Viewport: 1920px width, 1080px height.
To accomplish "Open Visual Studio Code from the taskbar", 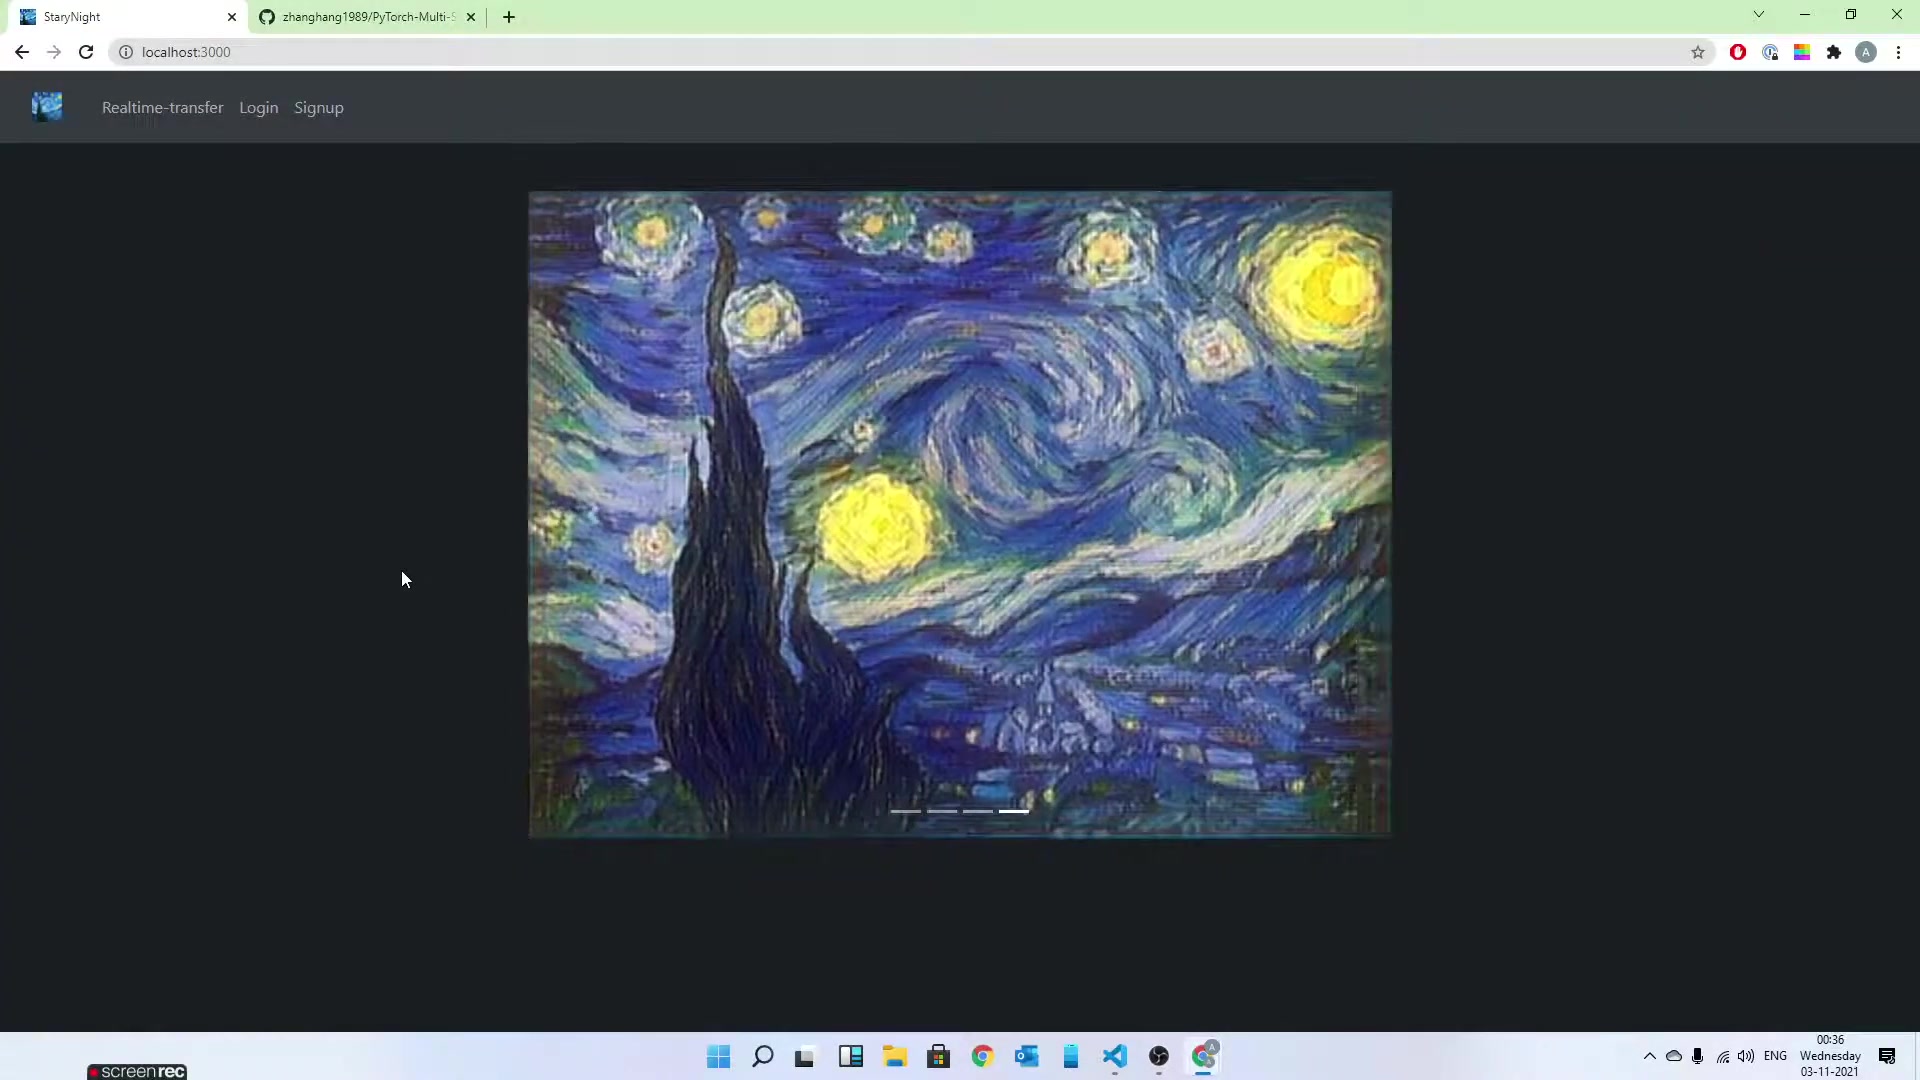I will coord(1115,1057).
